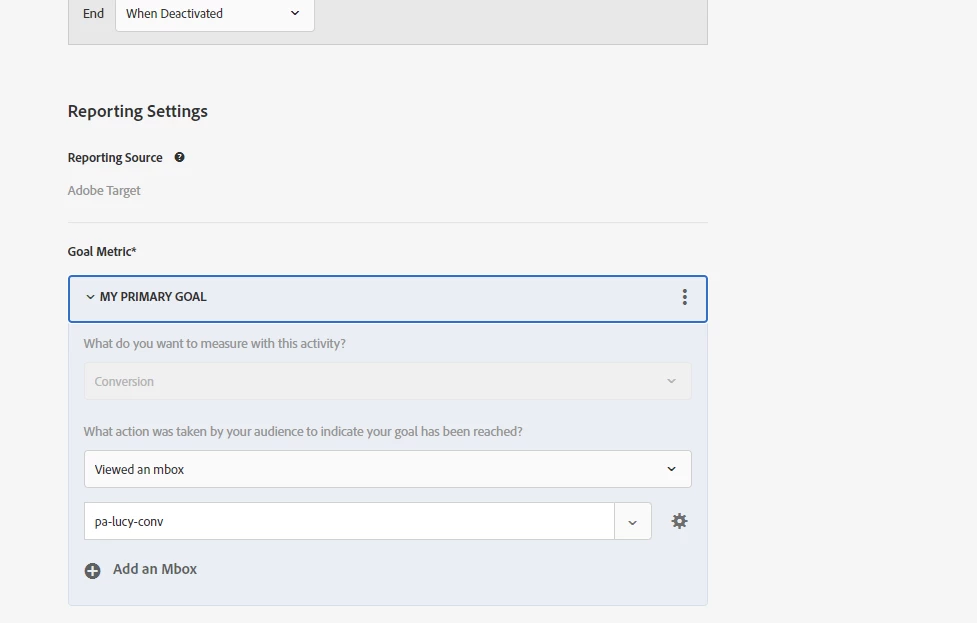Select the MY PRIMARY GOAL title text
The image size is (977, 623).
[153, 297]
